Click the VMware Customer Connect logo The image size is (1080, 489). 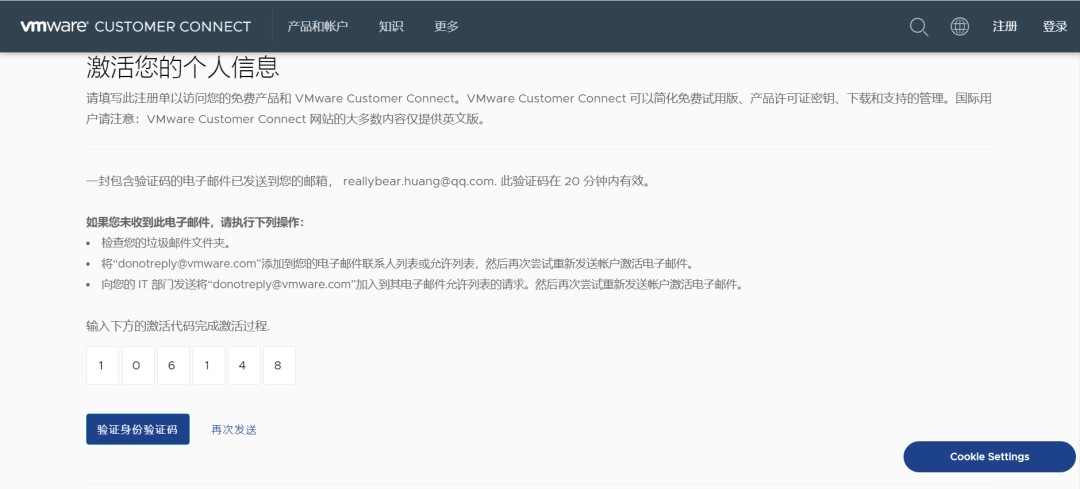(136, 27)
